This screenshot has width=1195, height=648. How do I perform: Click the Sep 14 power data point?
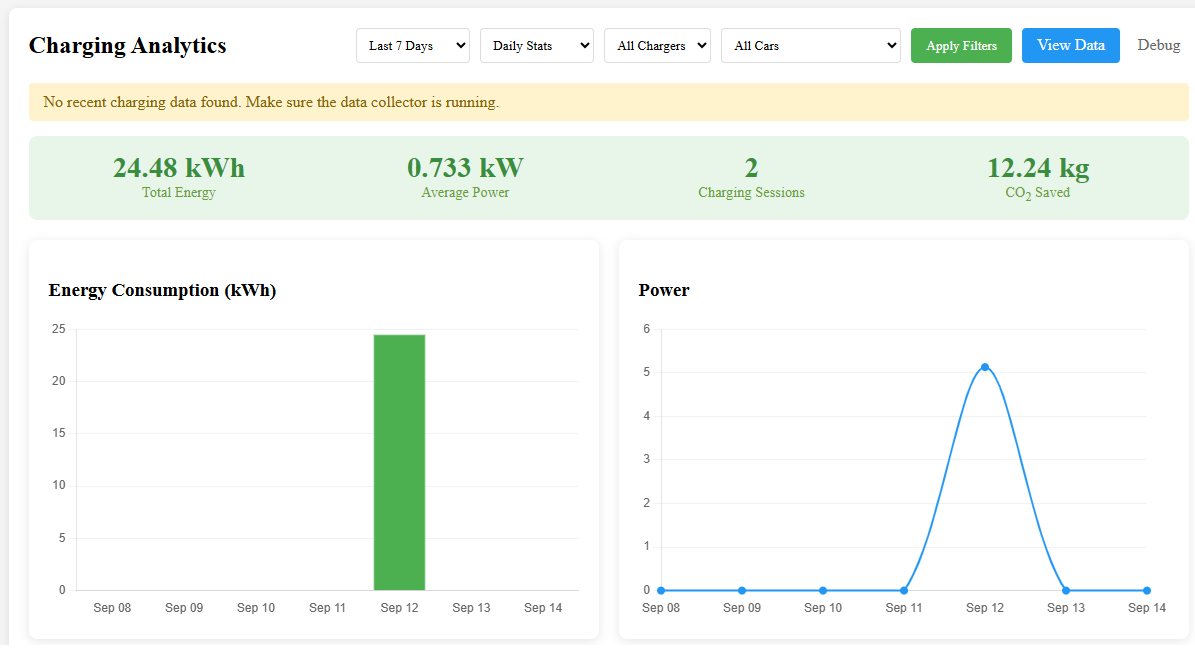coord(1146,590)
